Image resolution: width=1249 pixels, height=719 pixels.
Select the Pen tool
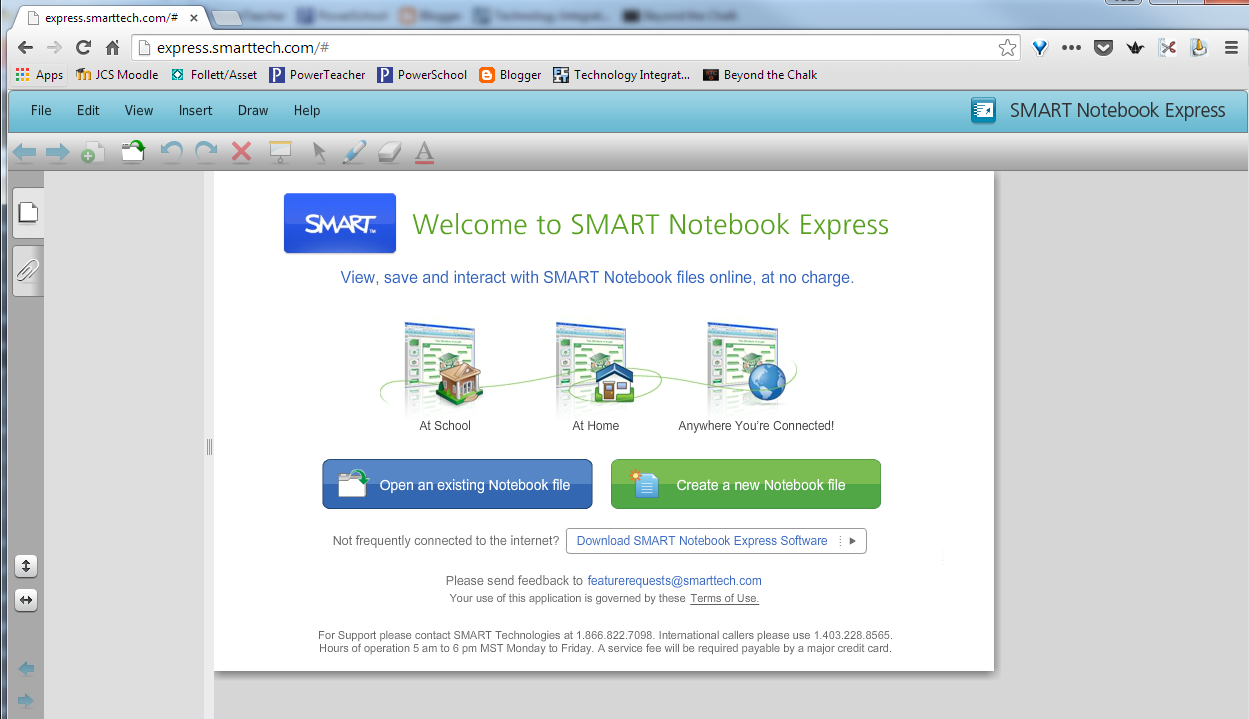tap(354, 152)
